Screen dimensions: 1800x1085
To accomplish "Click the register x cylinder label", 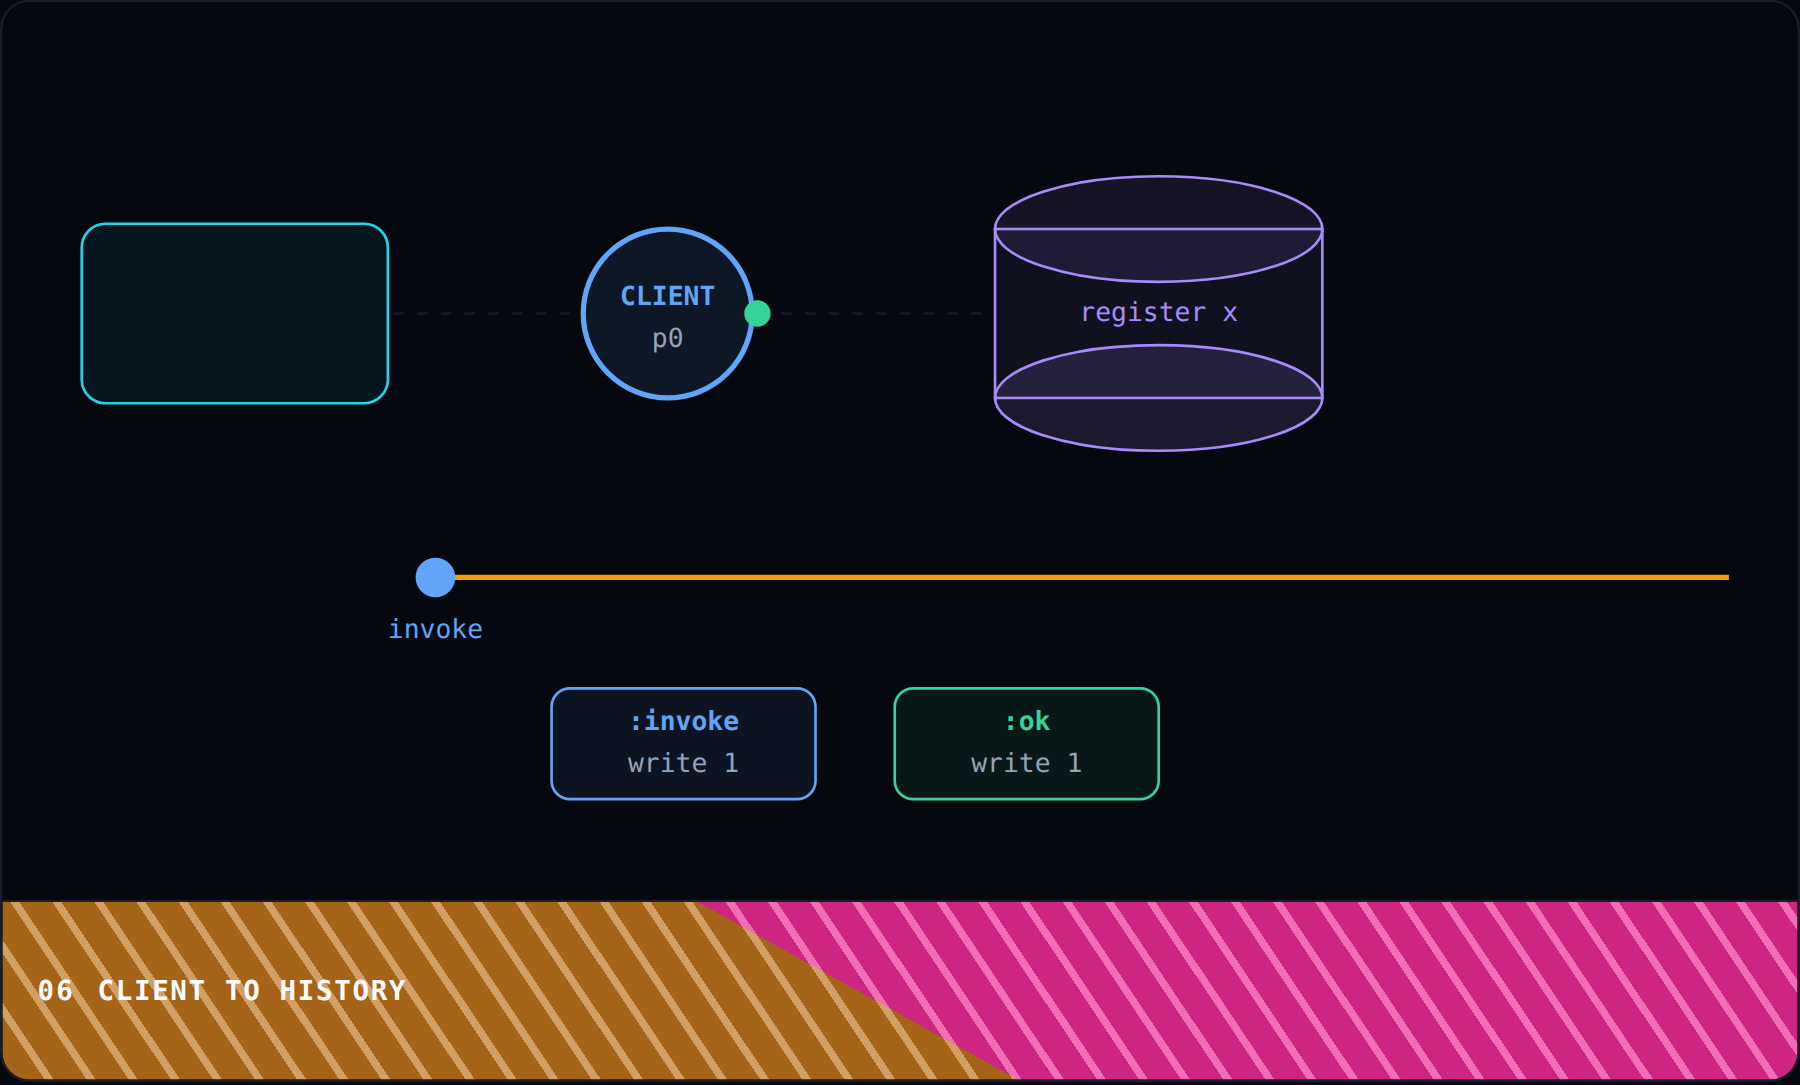I will (x=1159, y=312).
